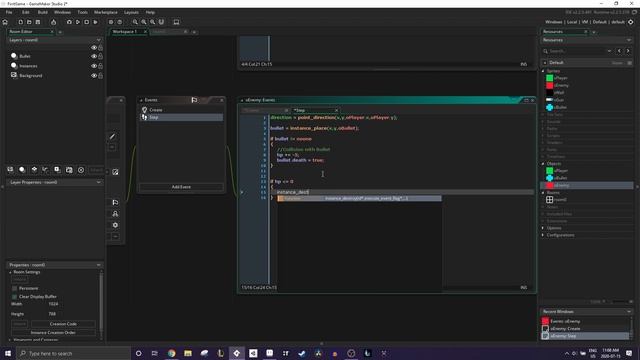
Task: Open Events flag icon in object panel
Action: tap(115, 202)
